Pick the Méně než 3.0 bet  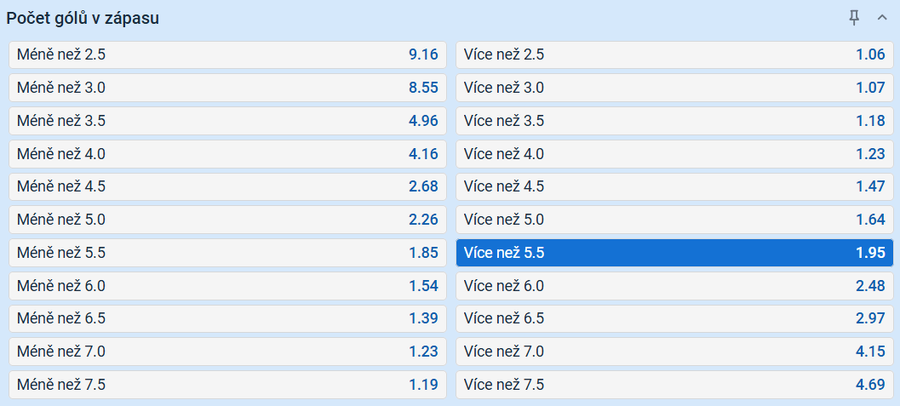coord(227,88)
